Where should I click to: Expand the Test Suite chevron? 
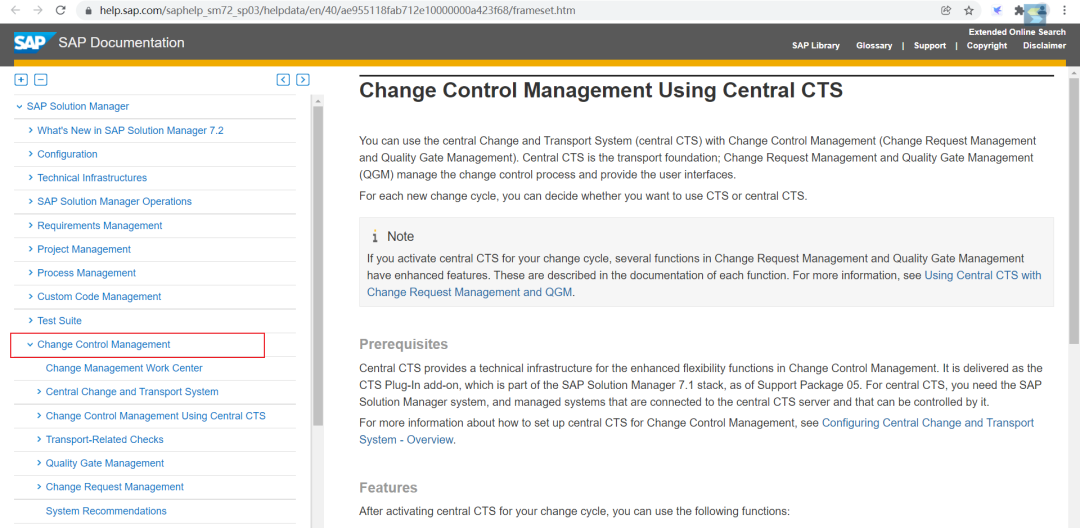(30, 321)
